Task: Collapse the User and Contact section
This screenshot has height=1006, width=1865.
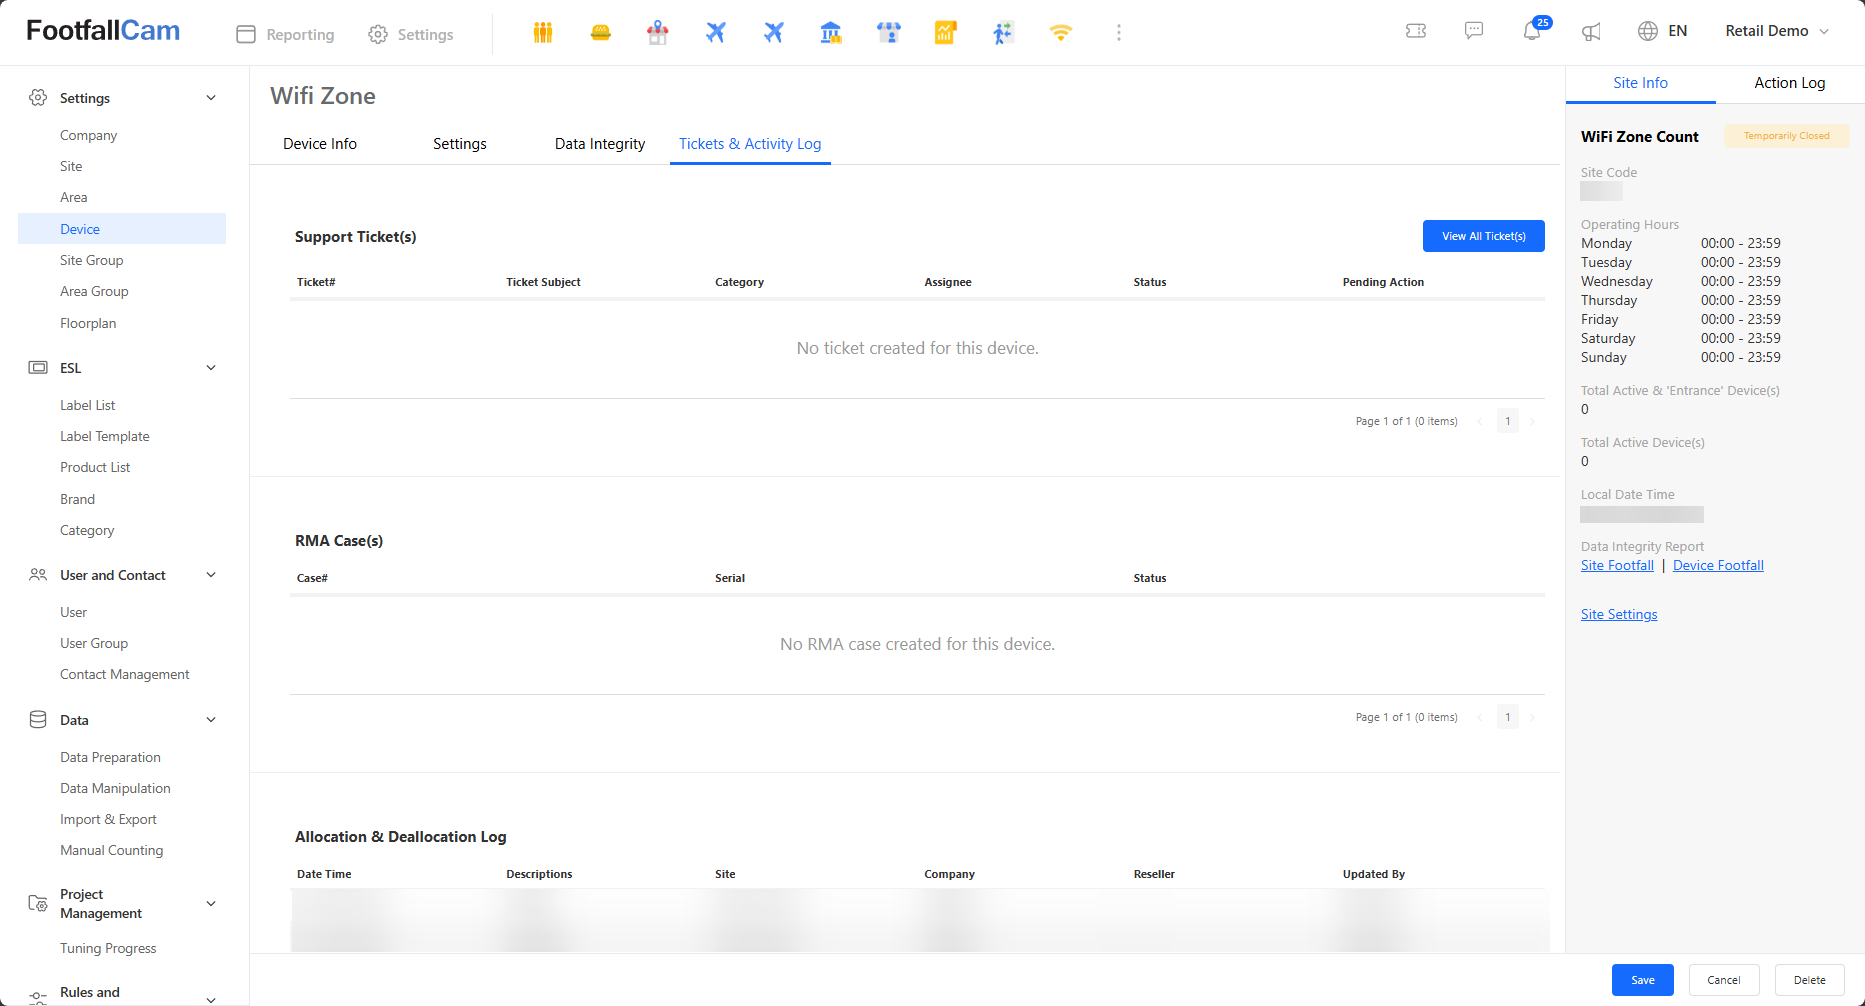Action: (211, 575)
